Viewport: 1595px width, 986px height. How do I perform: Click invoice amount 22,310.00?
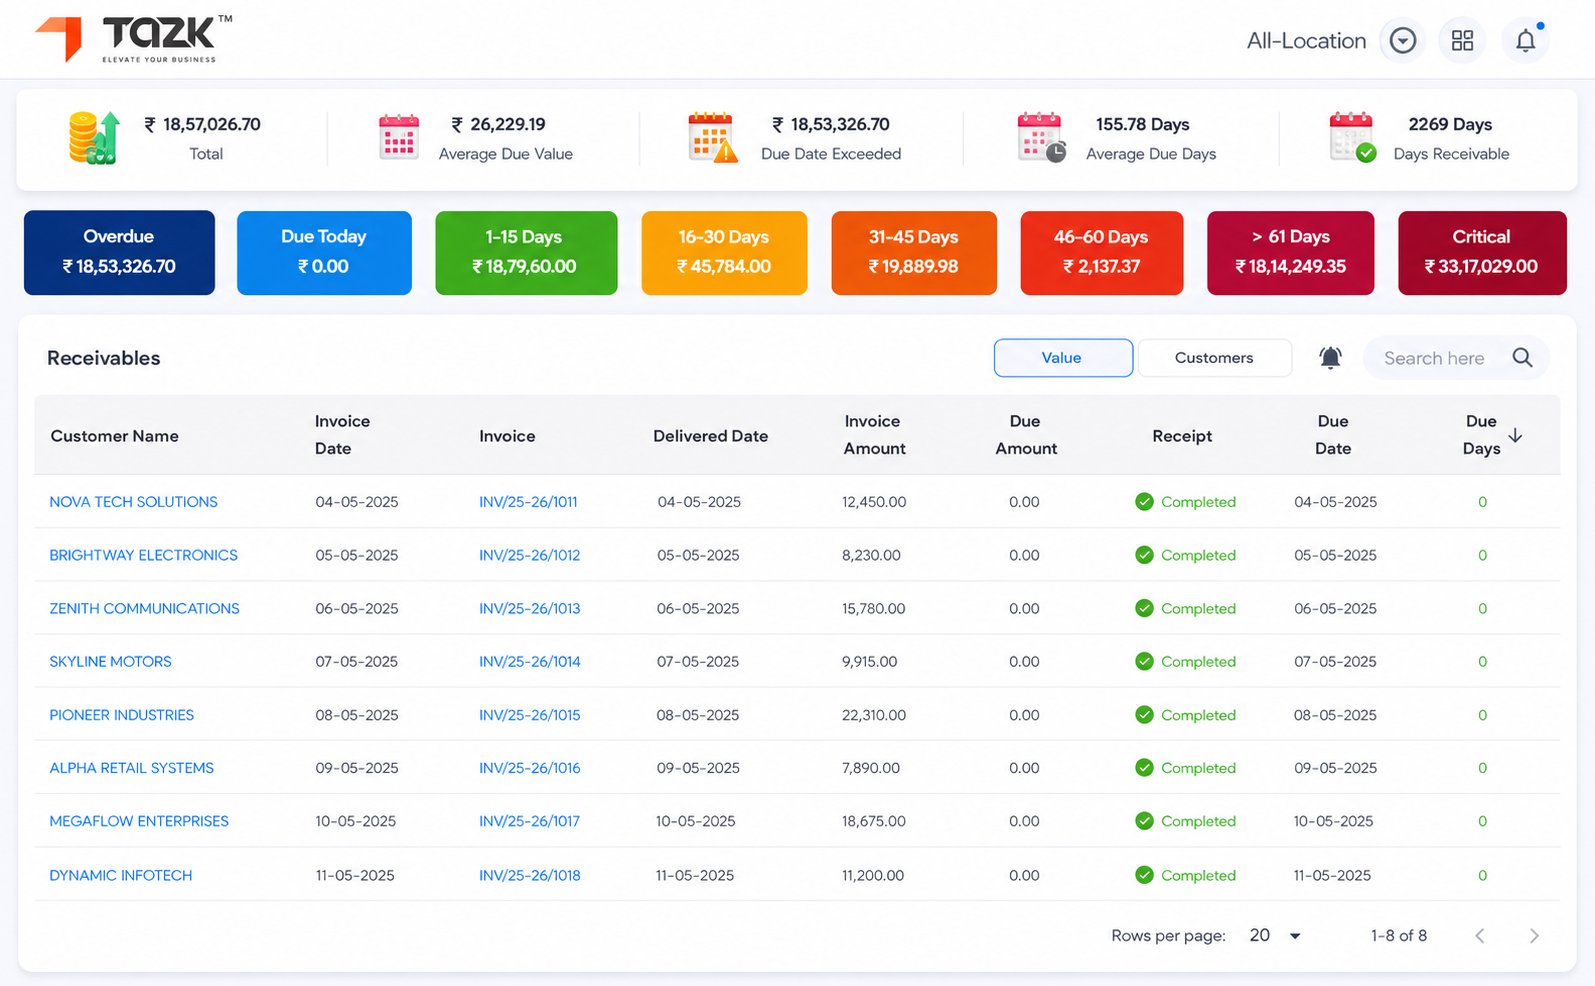point(874,715)
